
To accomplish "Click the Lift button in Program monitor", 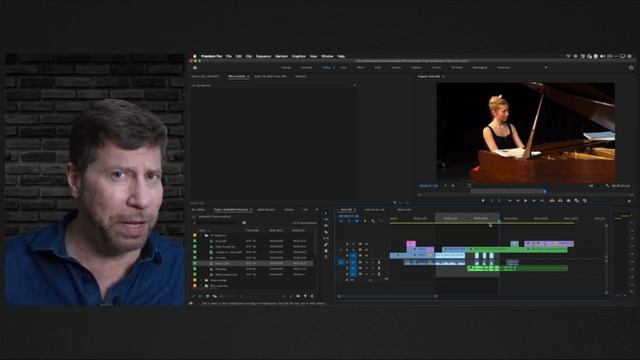I will [552, 201].
